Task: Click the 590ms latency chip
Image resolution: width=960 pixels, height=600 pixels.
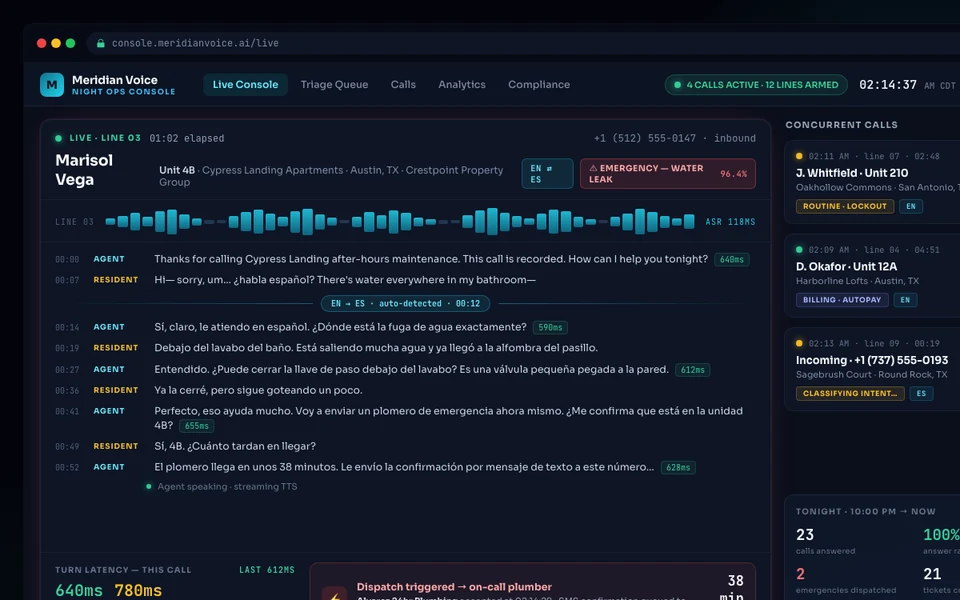Action: point(550,328)
